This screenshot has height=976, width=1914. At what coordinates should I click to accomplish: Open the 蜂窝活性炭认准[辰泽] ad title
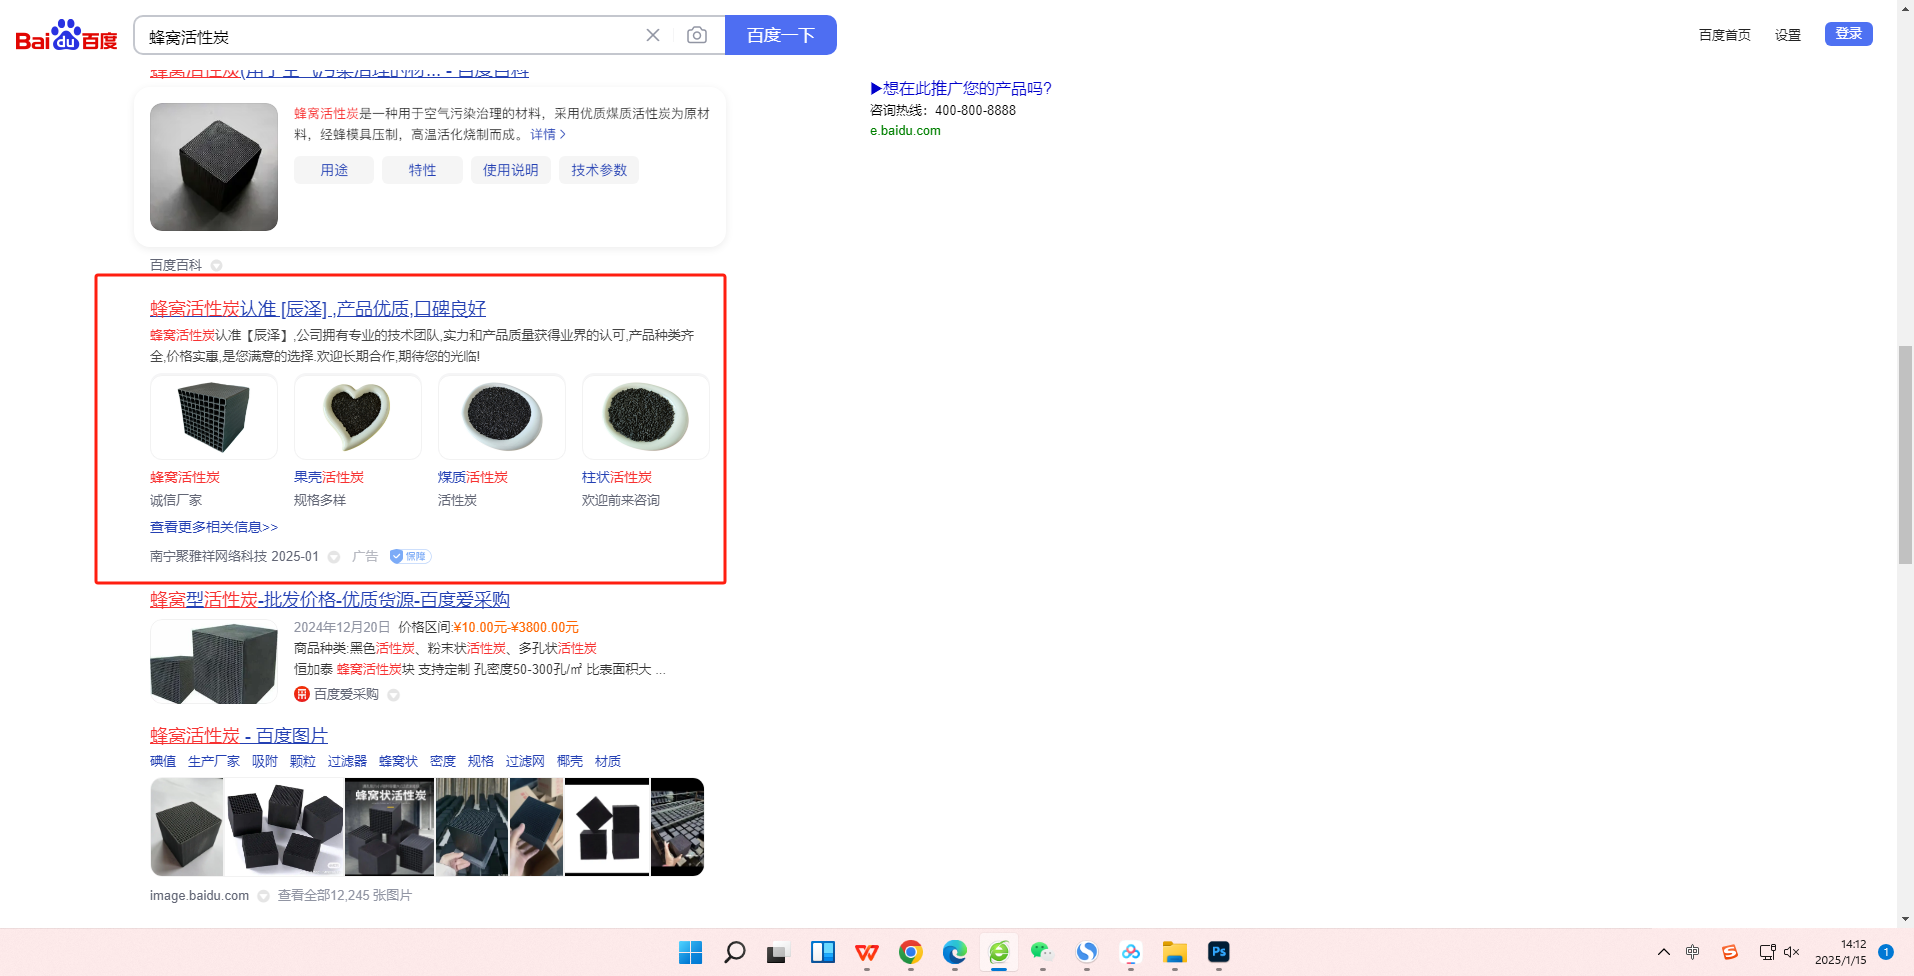pyautogui.click(x=318, y=309)
